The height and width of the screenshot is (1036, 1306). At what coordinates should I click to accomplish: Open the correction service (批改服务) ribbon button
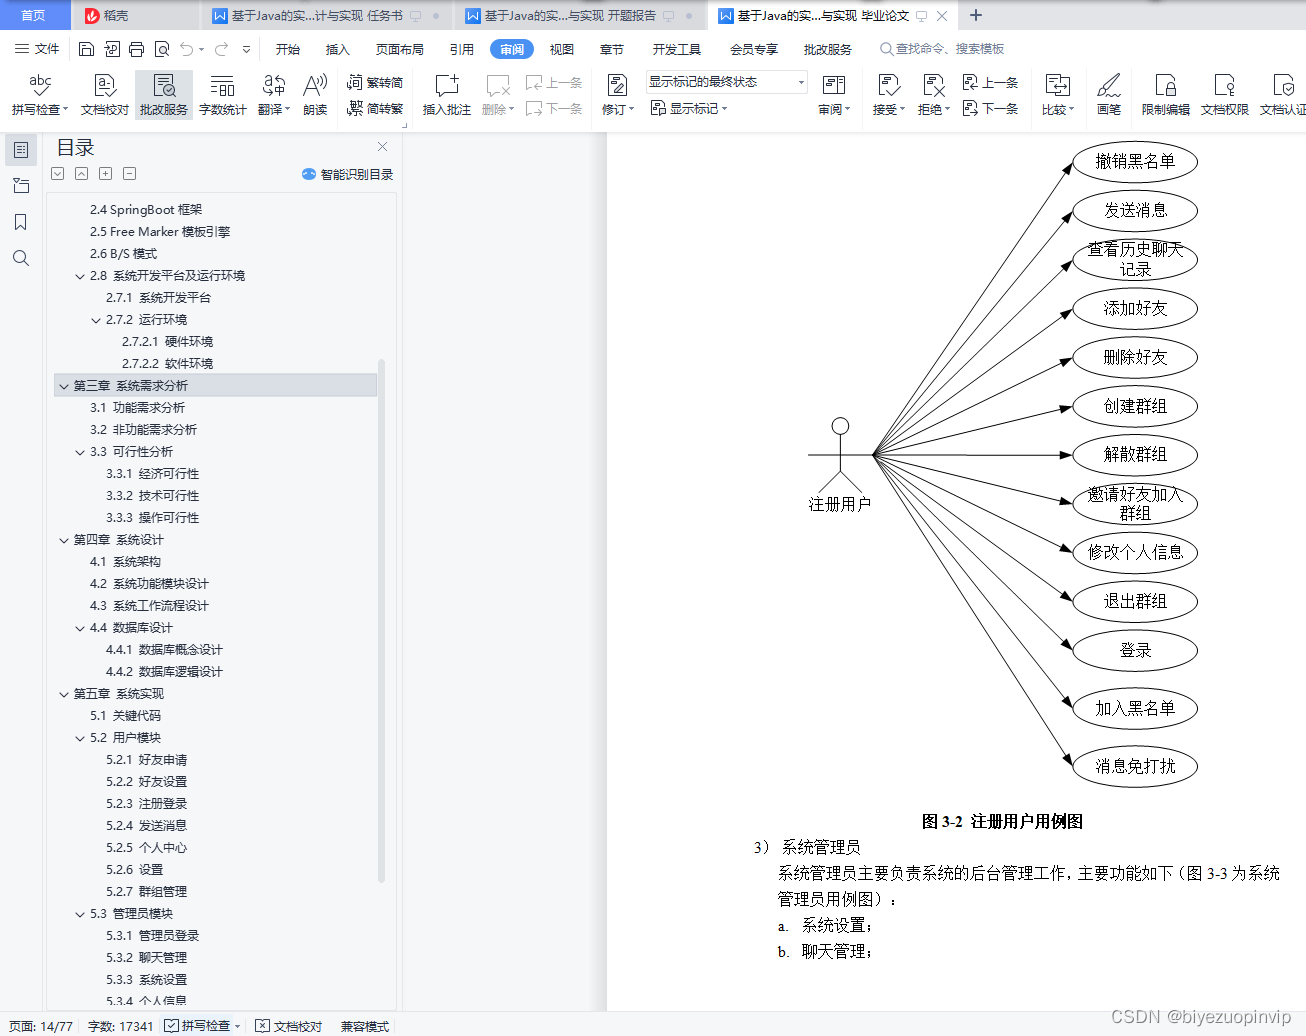coord(164,95)
